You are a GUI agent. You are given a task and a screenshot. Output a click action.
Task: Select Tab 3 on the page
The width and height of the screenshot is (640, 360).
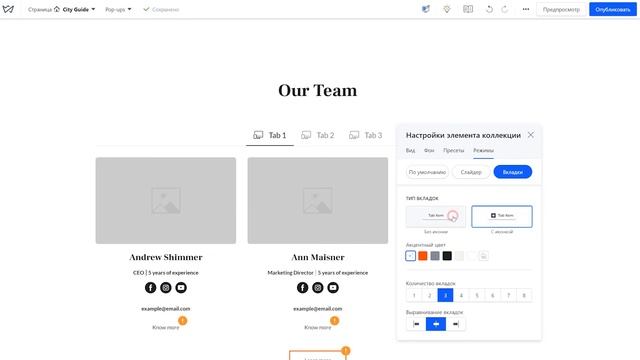pyautogui.click(x=365, y=135)
